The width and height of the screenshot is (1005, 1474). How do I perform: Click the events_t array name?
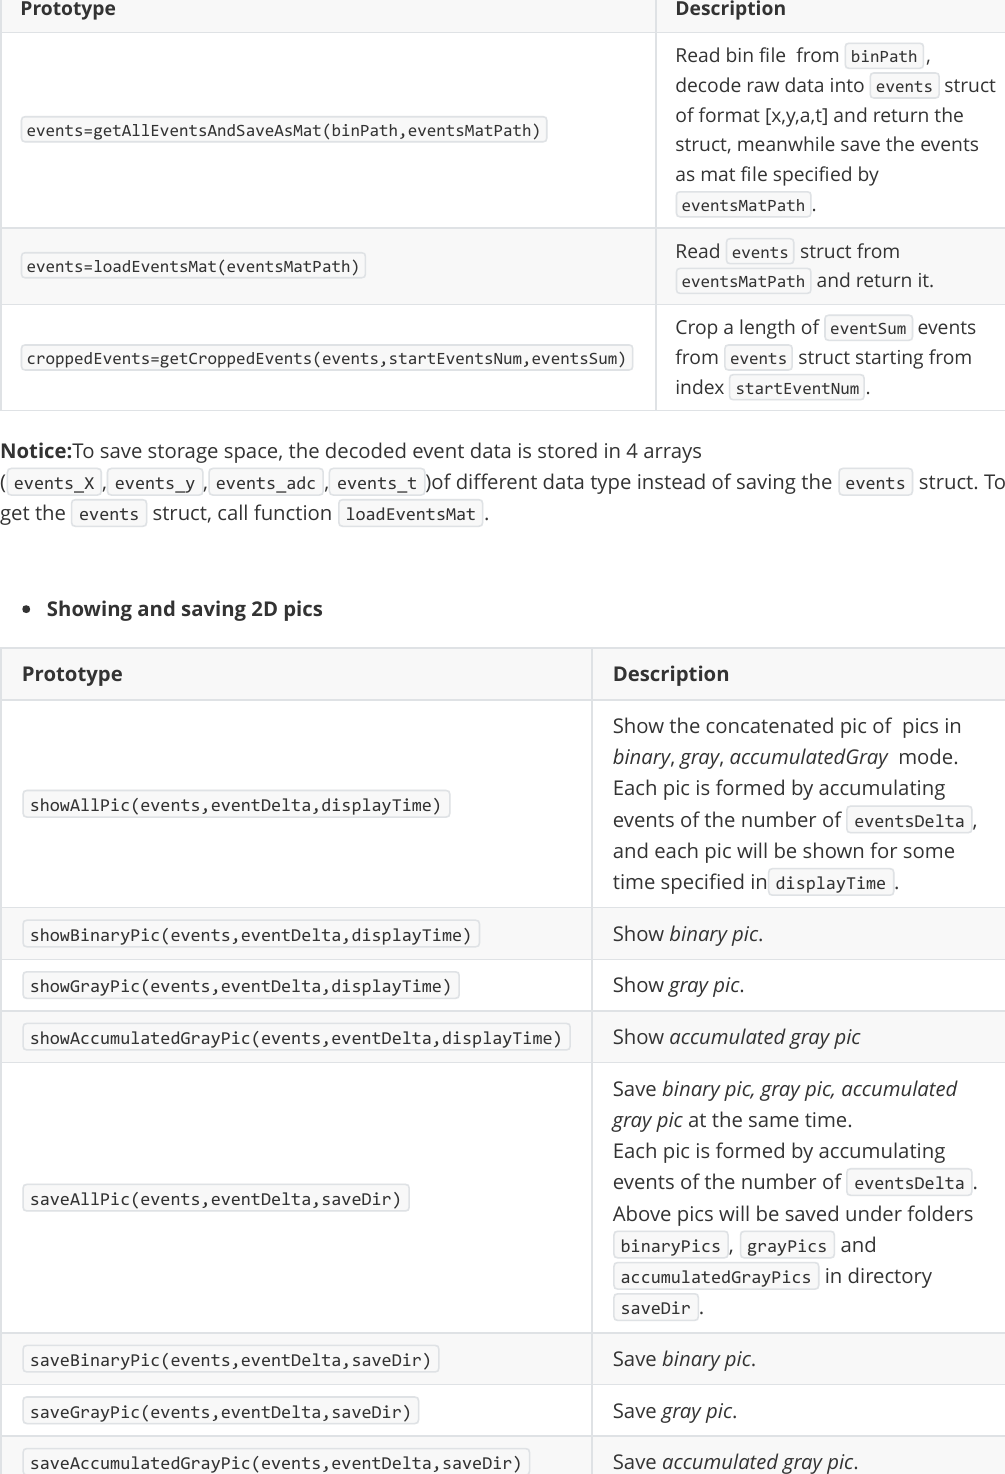tap(377, 483)
